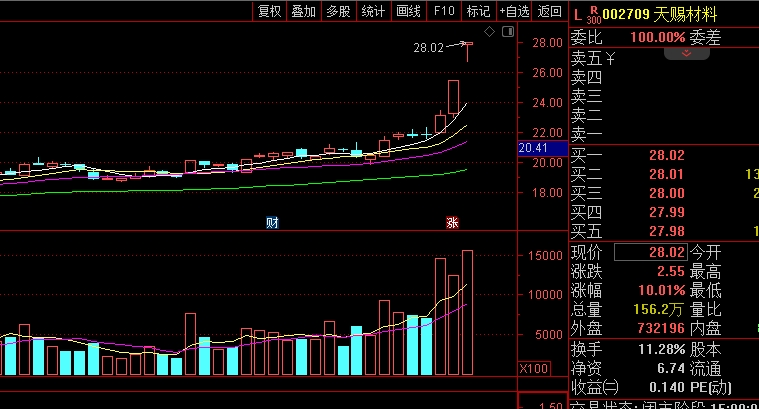Image resolution: width=759 pixels, height=409 pixels.
Task: Click the 流通 label
Action: [705, 368]
